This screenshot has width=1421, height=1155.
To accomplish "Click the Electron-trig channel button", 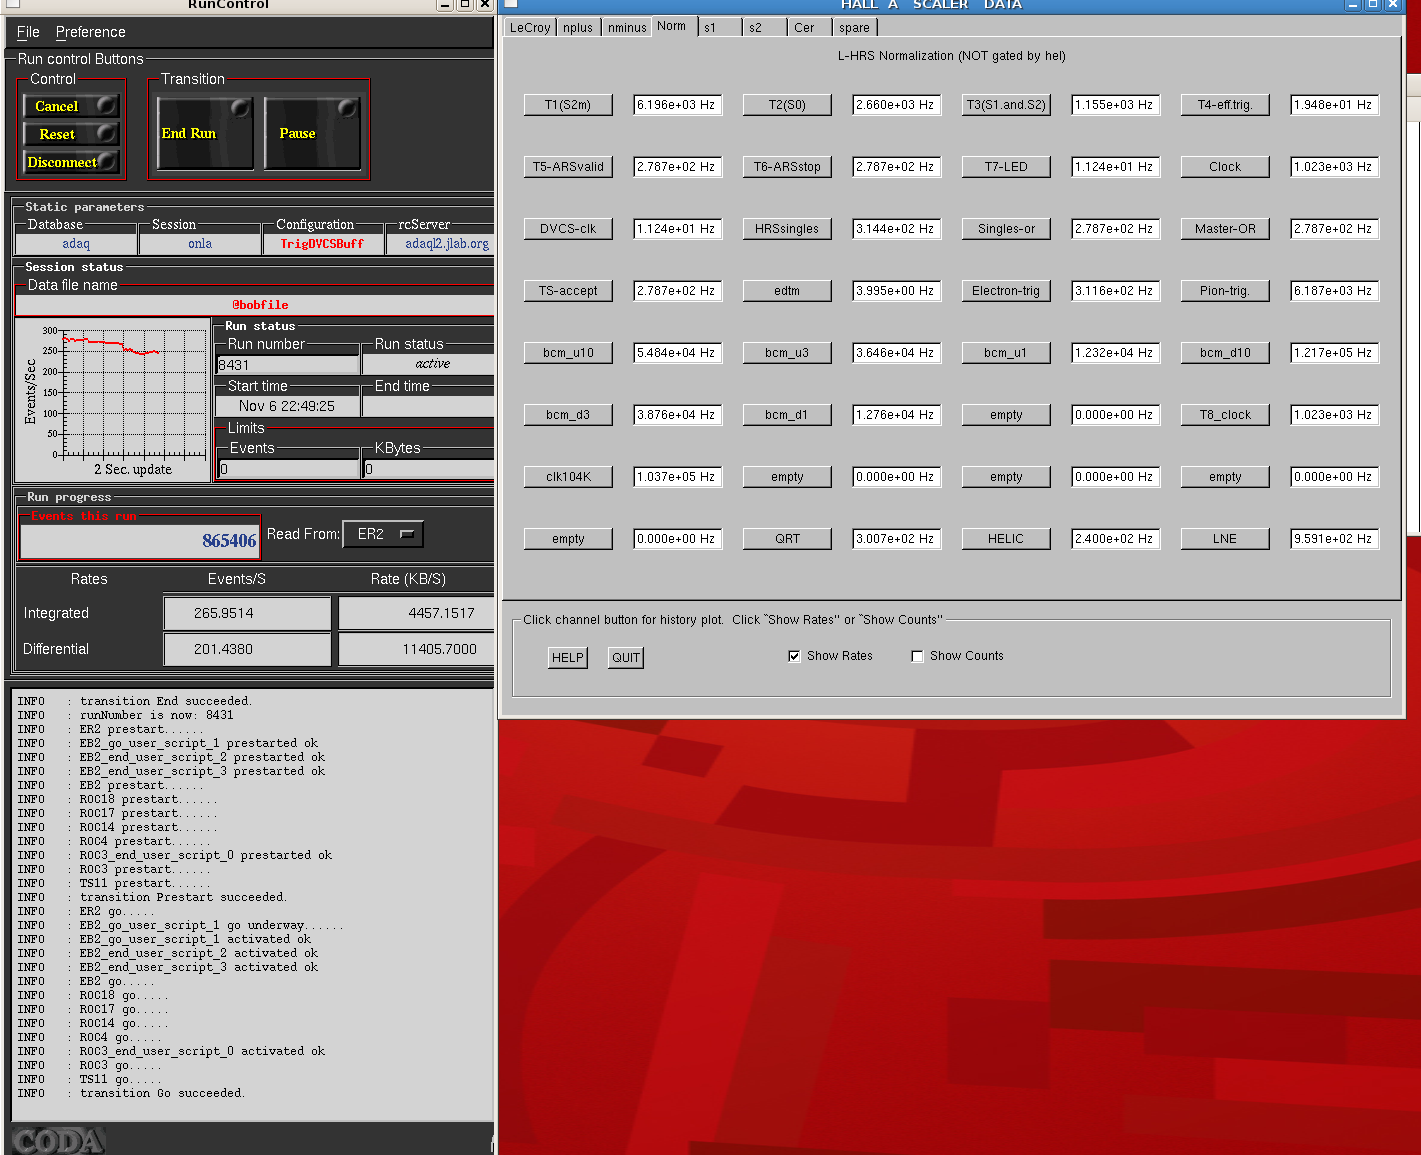I will click(x=1006, y=291).
